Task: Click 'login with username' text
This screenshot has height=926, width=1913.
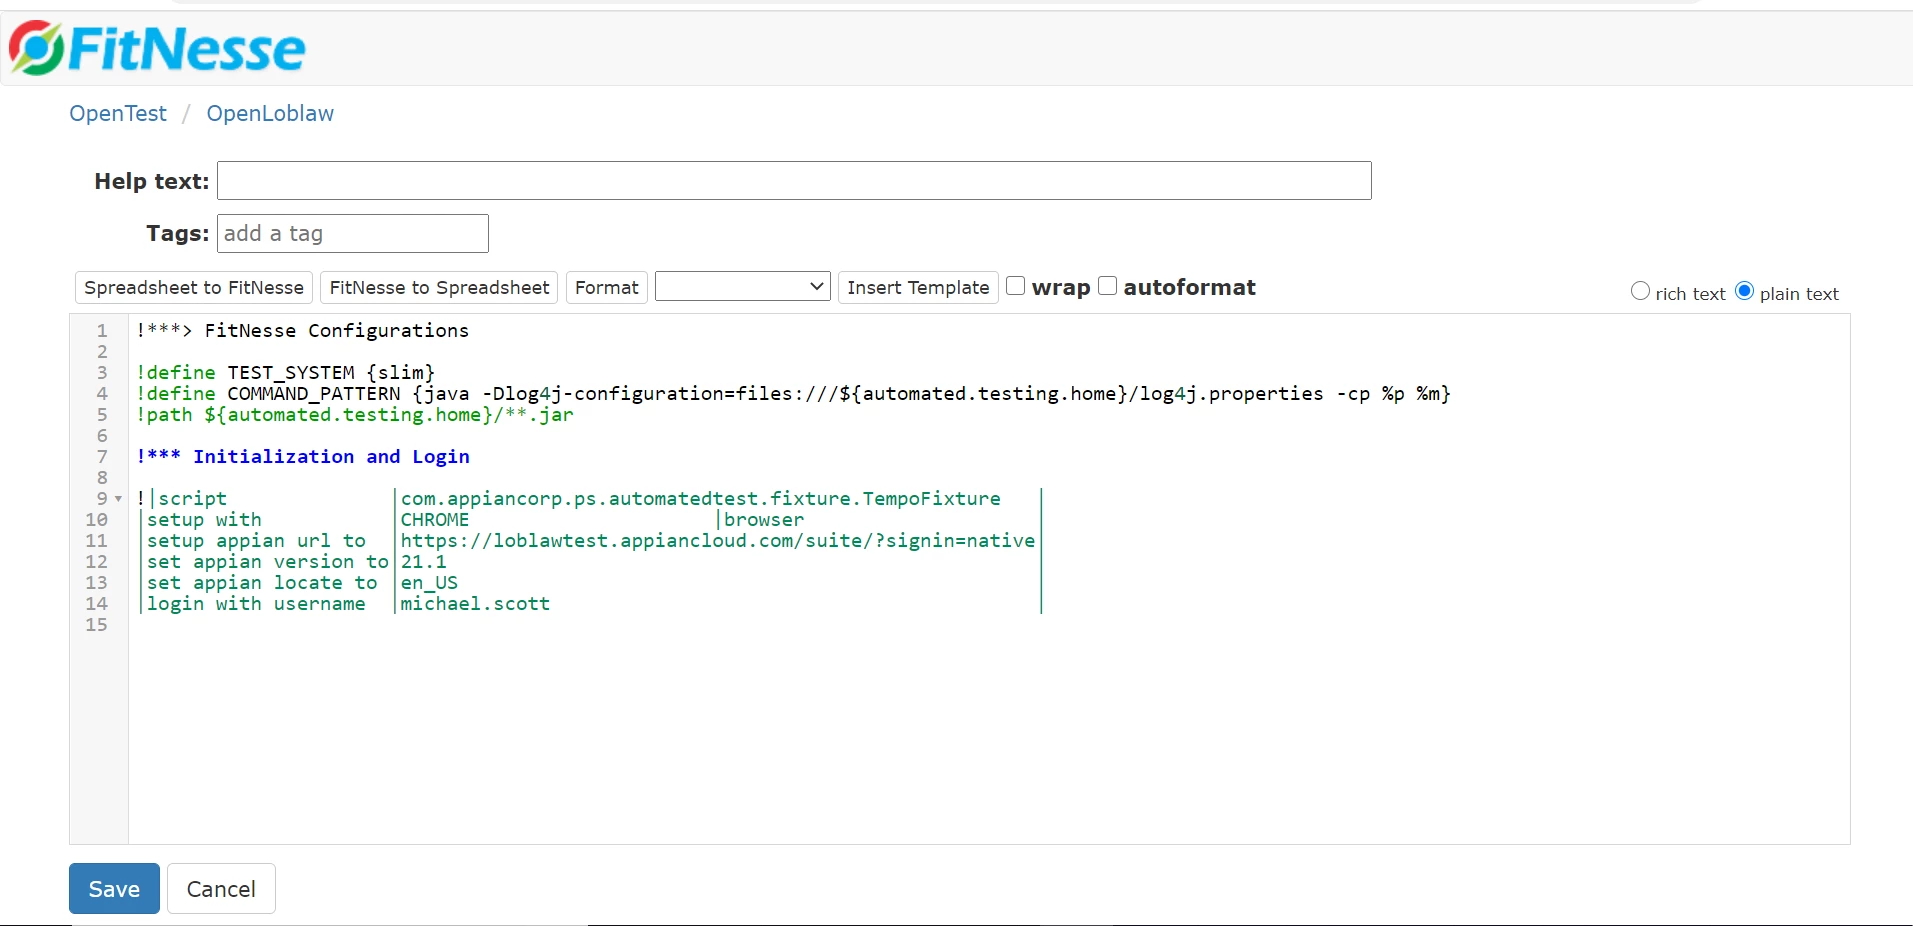Action: tap(256, 604)
